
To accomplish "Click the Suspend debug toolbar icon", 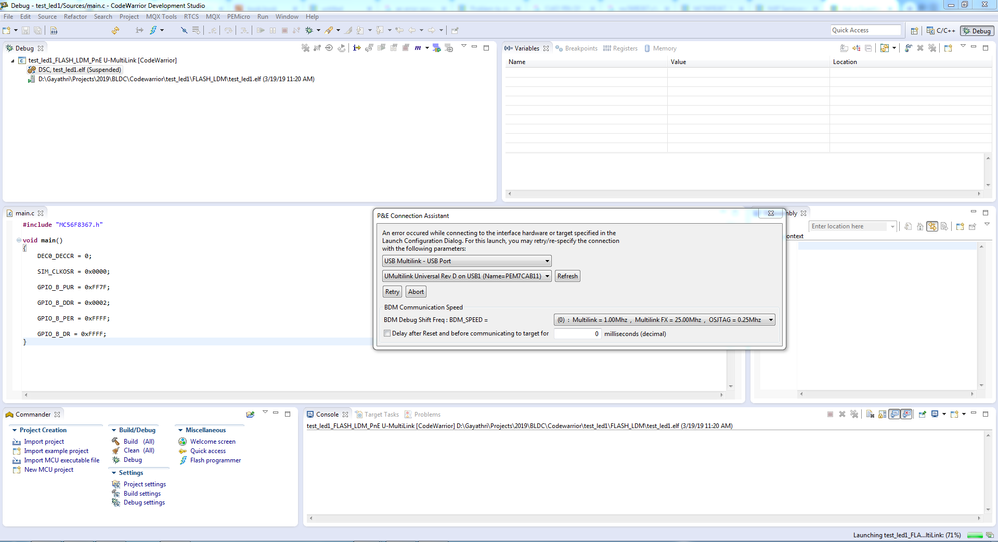I will click(272, 31).
